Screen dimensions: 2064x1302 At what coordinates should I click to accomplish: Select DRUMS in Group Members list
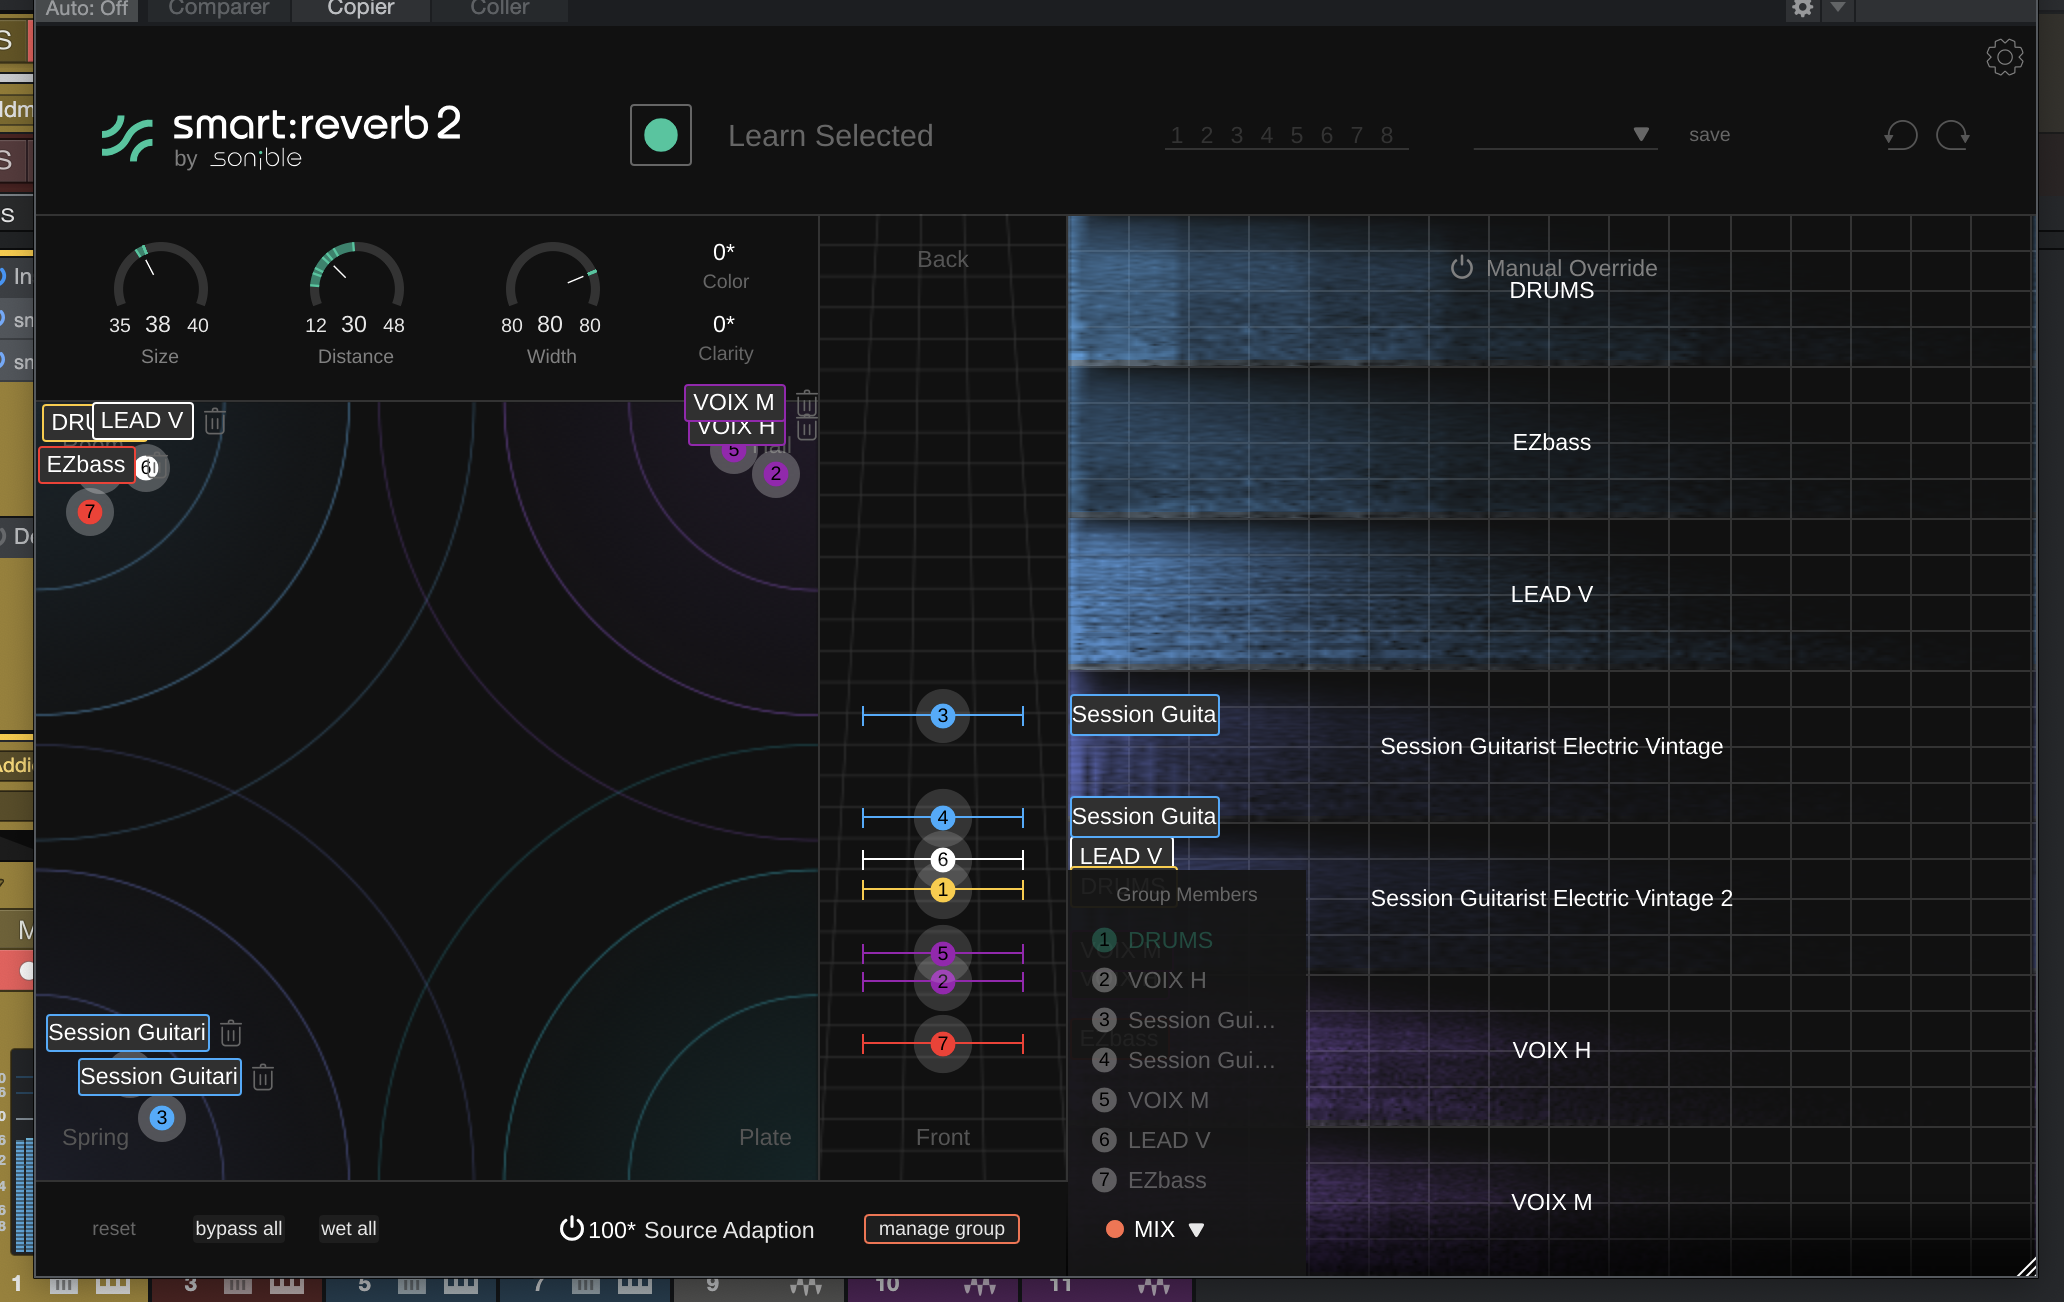[1169, 940]
